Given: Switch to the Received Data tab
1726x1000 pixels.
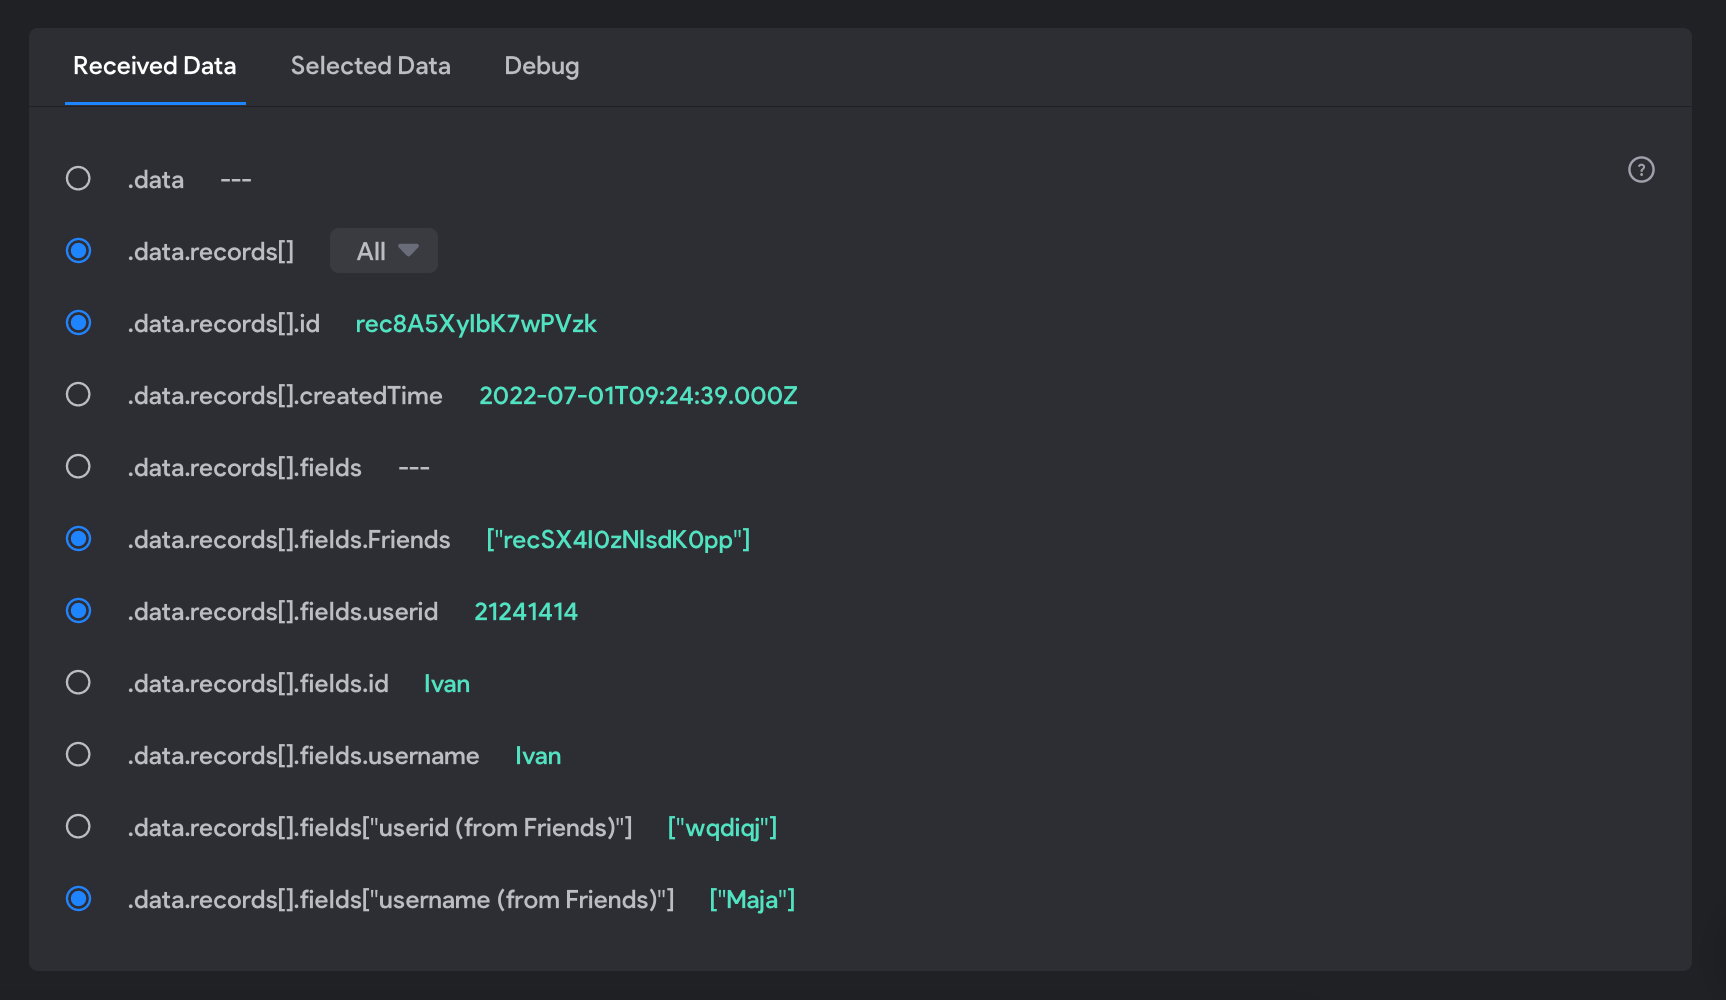Looking at the screenshot, I should click(x=155, y=66).
